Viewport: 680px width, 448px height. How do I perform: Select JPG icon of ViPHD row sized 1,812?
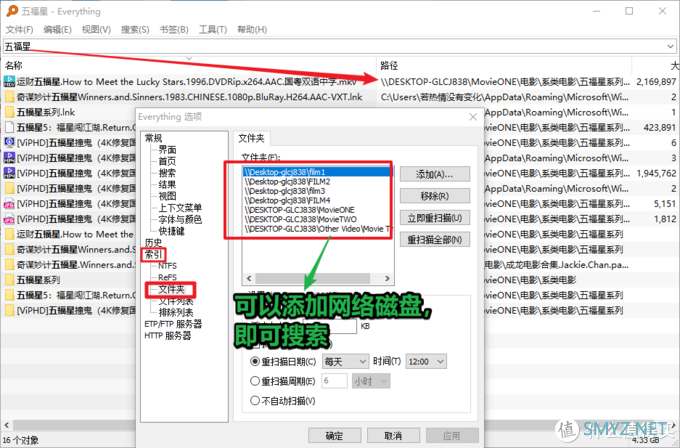[x=9, y=219]
